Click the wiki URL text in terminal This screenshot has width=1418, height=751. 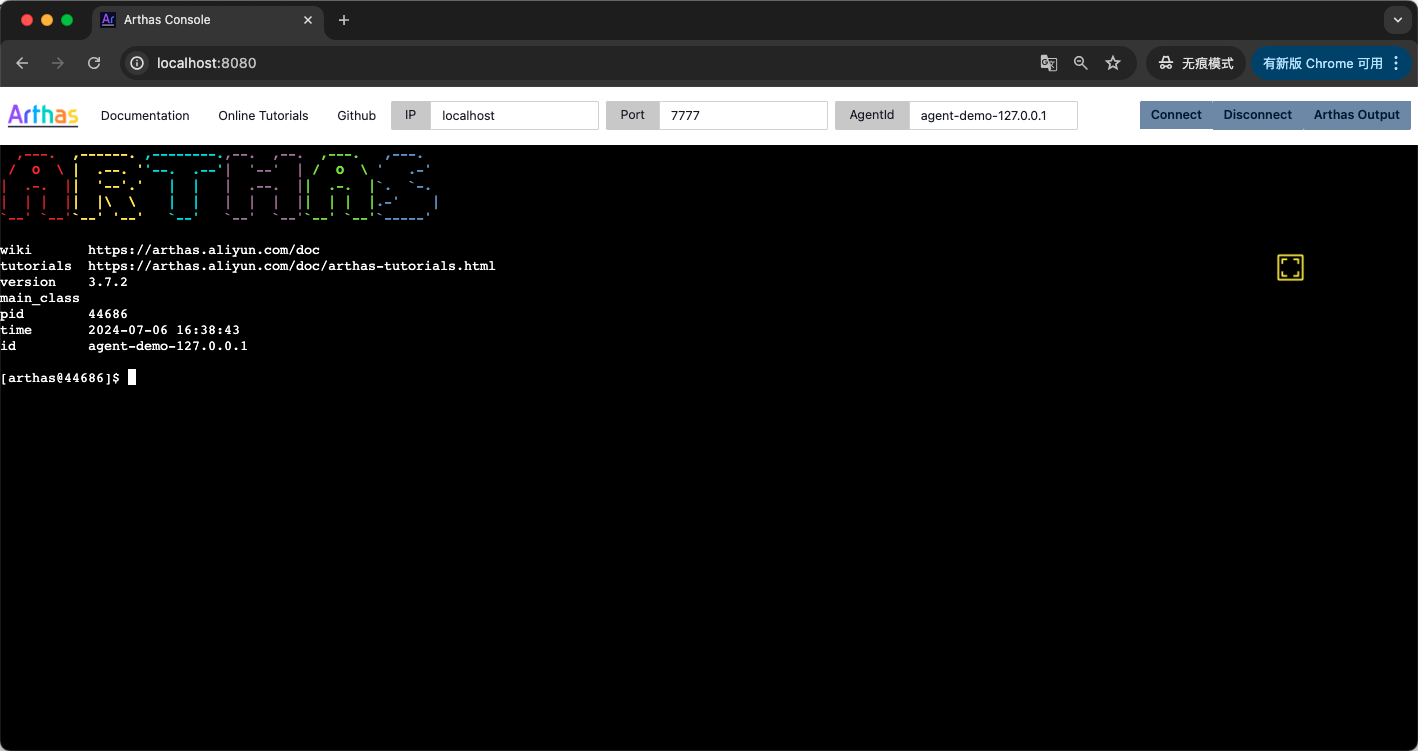click(204, 250)
